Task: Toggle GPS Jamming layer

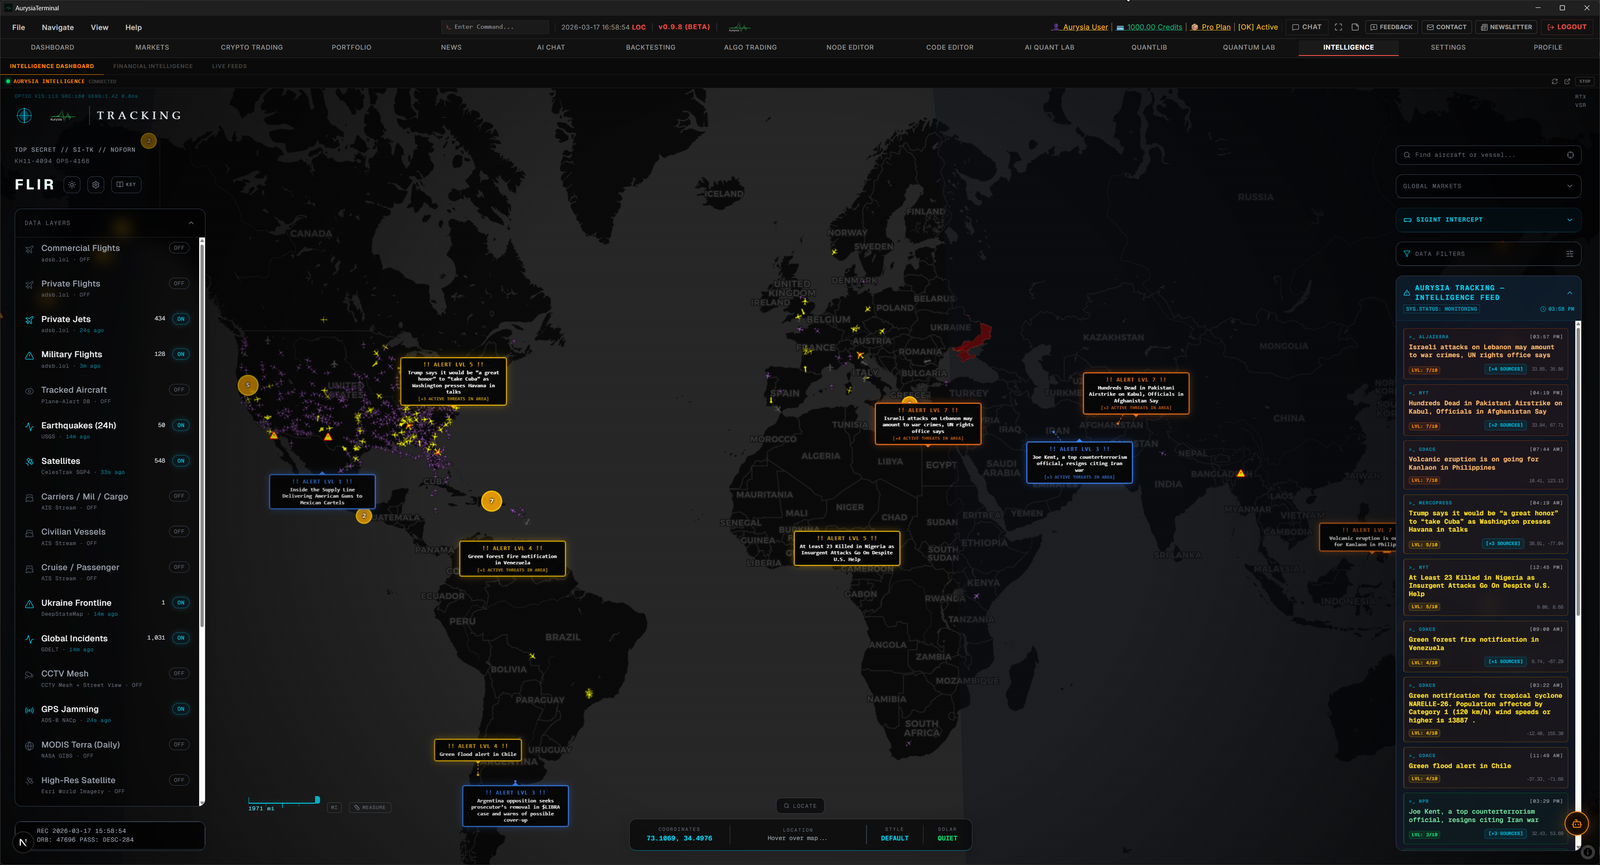Action: coord(180,709)
